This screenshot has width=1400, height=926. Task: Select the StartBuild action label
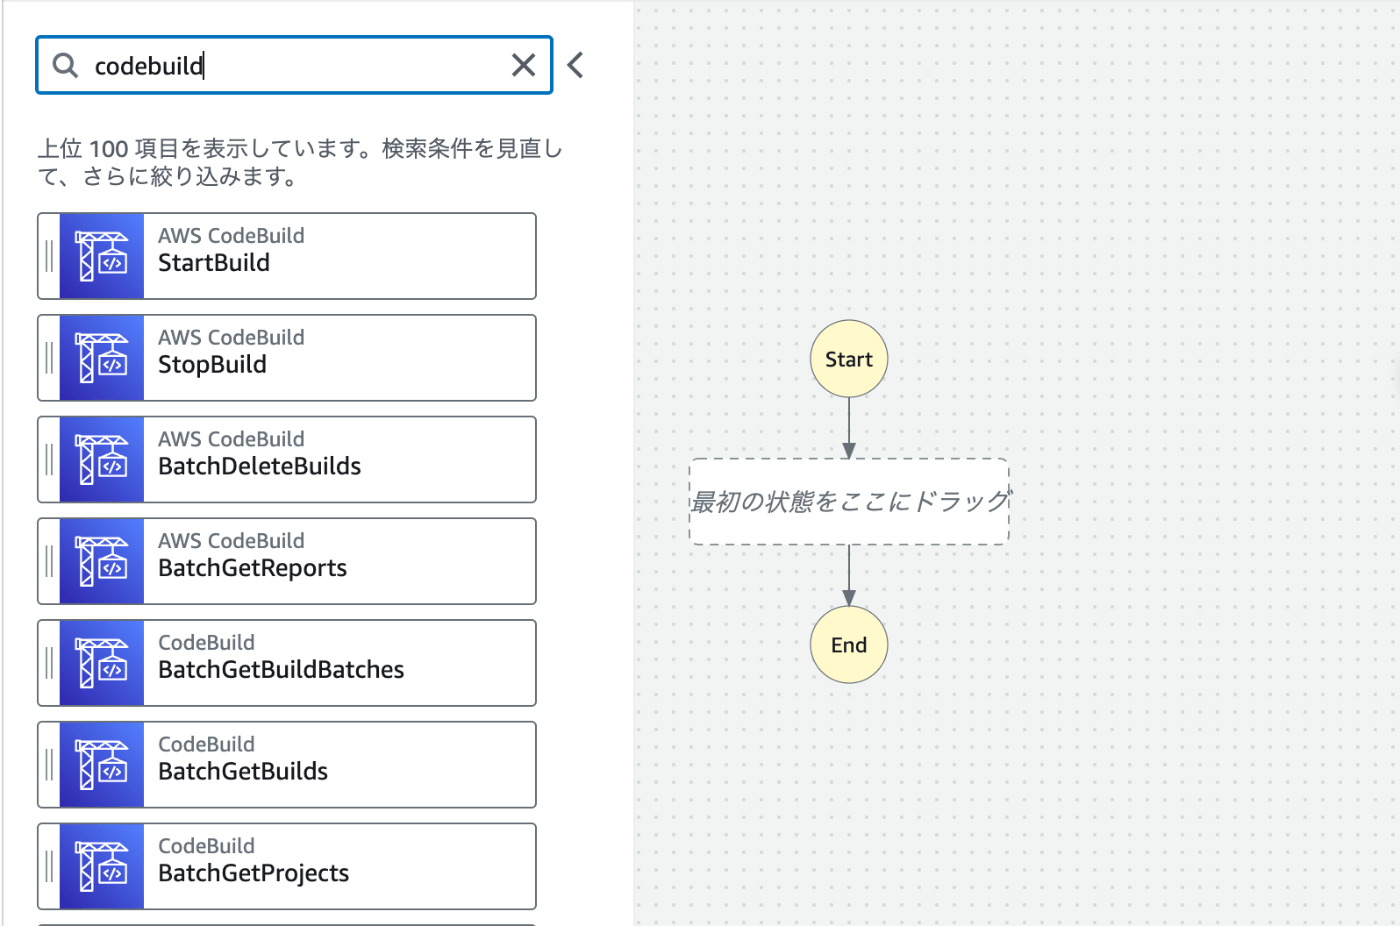[x=214, y=263]
